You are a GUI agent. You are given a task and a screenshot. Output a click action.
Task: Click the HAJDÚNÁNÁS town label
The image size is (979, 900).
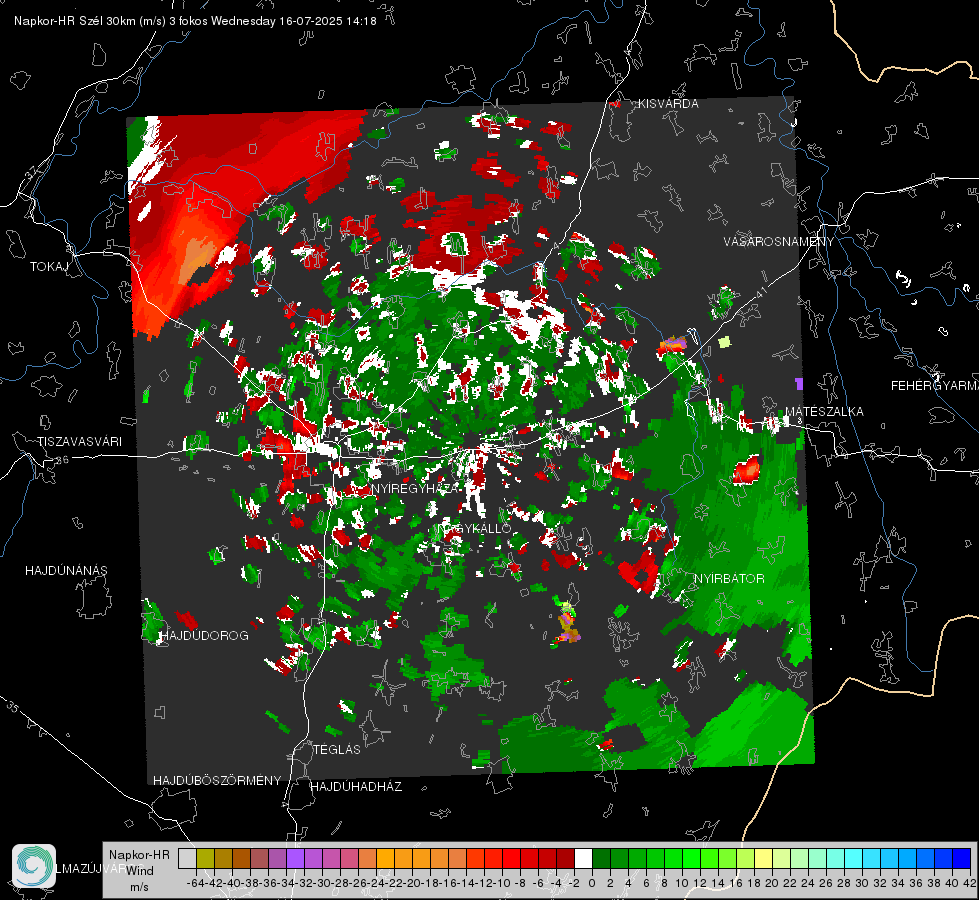click(66, 570)
